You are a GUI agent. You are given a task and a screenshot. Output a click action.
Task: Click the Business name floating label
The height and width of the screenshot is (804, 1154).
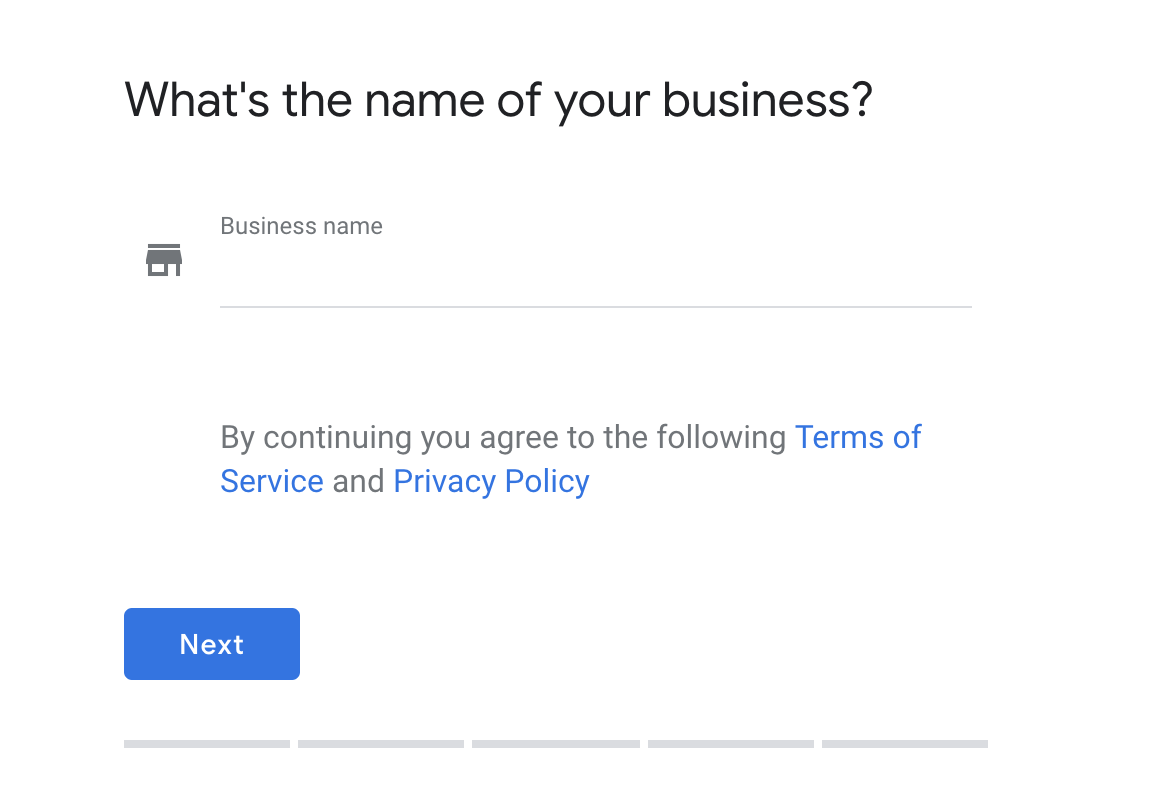point(301,226)
